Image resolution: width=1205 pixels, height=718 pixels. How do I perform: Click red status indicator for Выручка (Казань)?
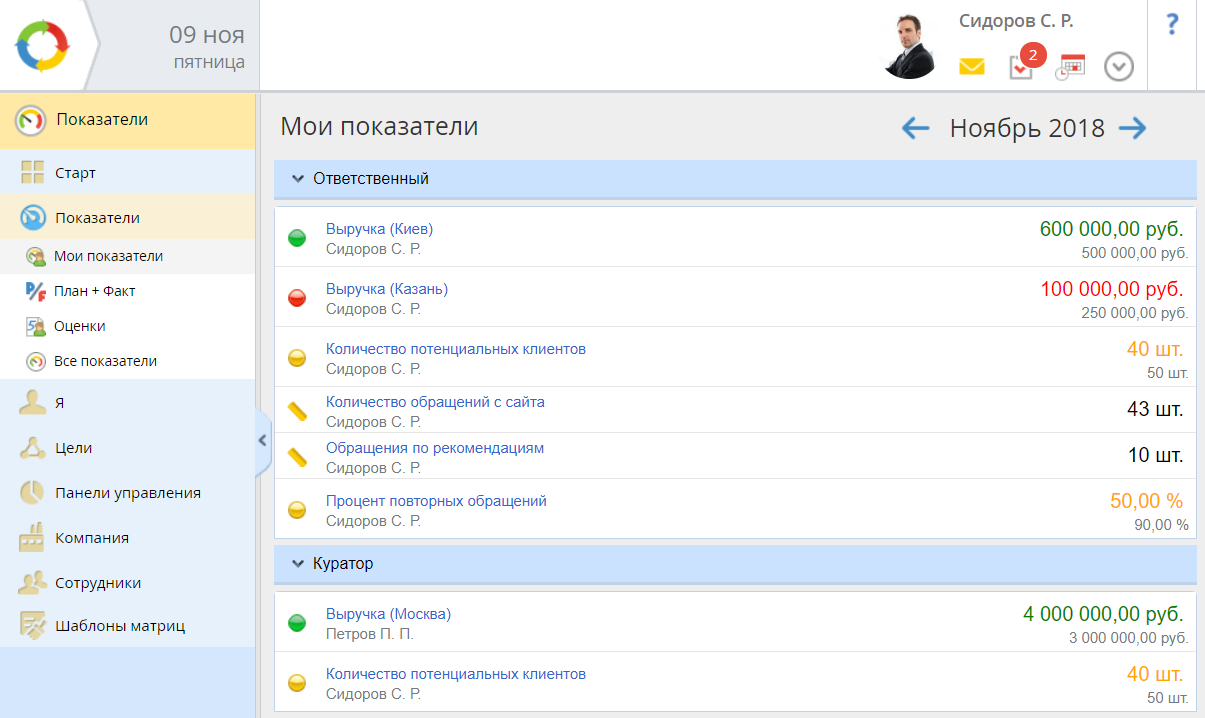[x=297, y=298]
